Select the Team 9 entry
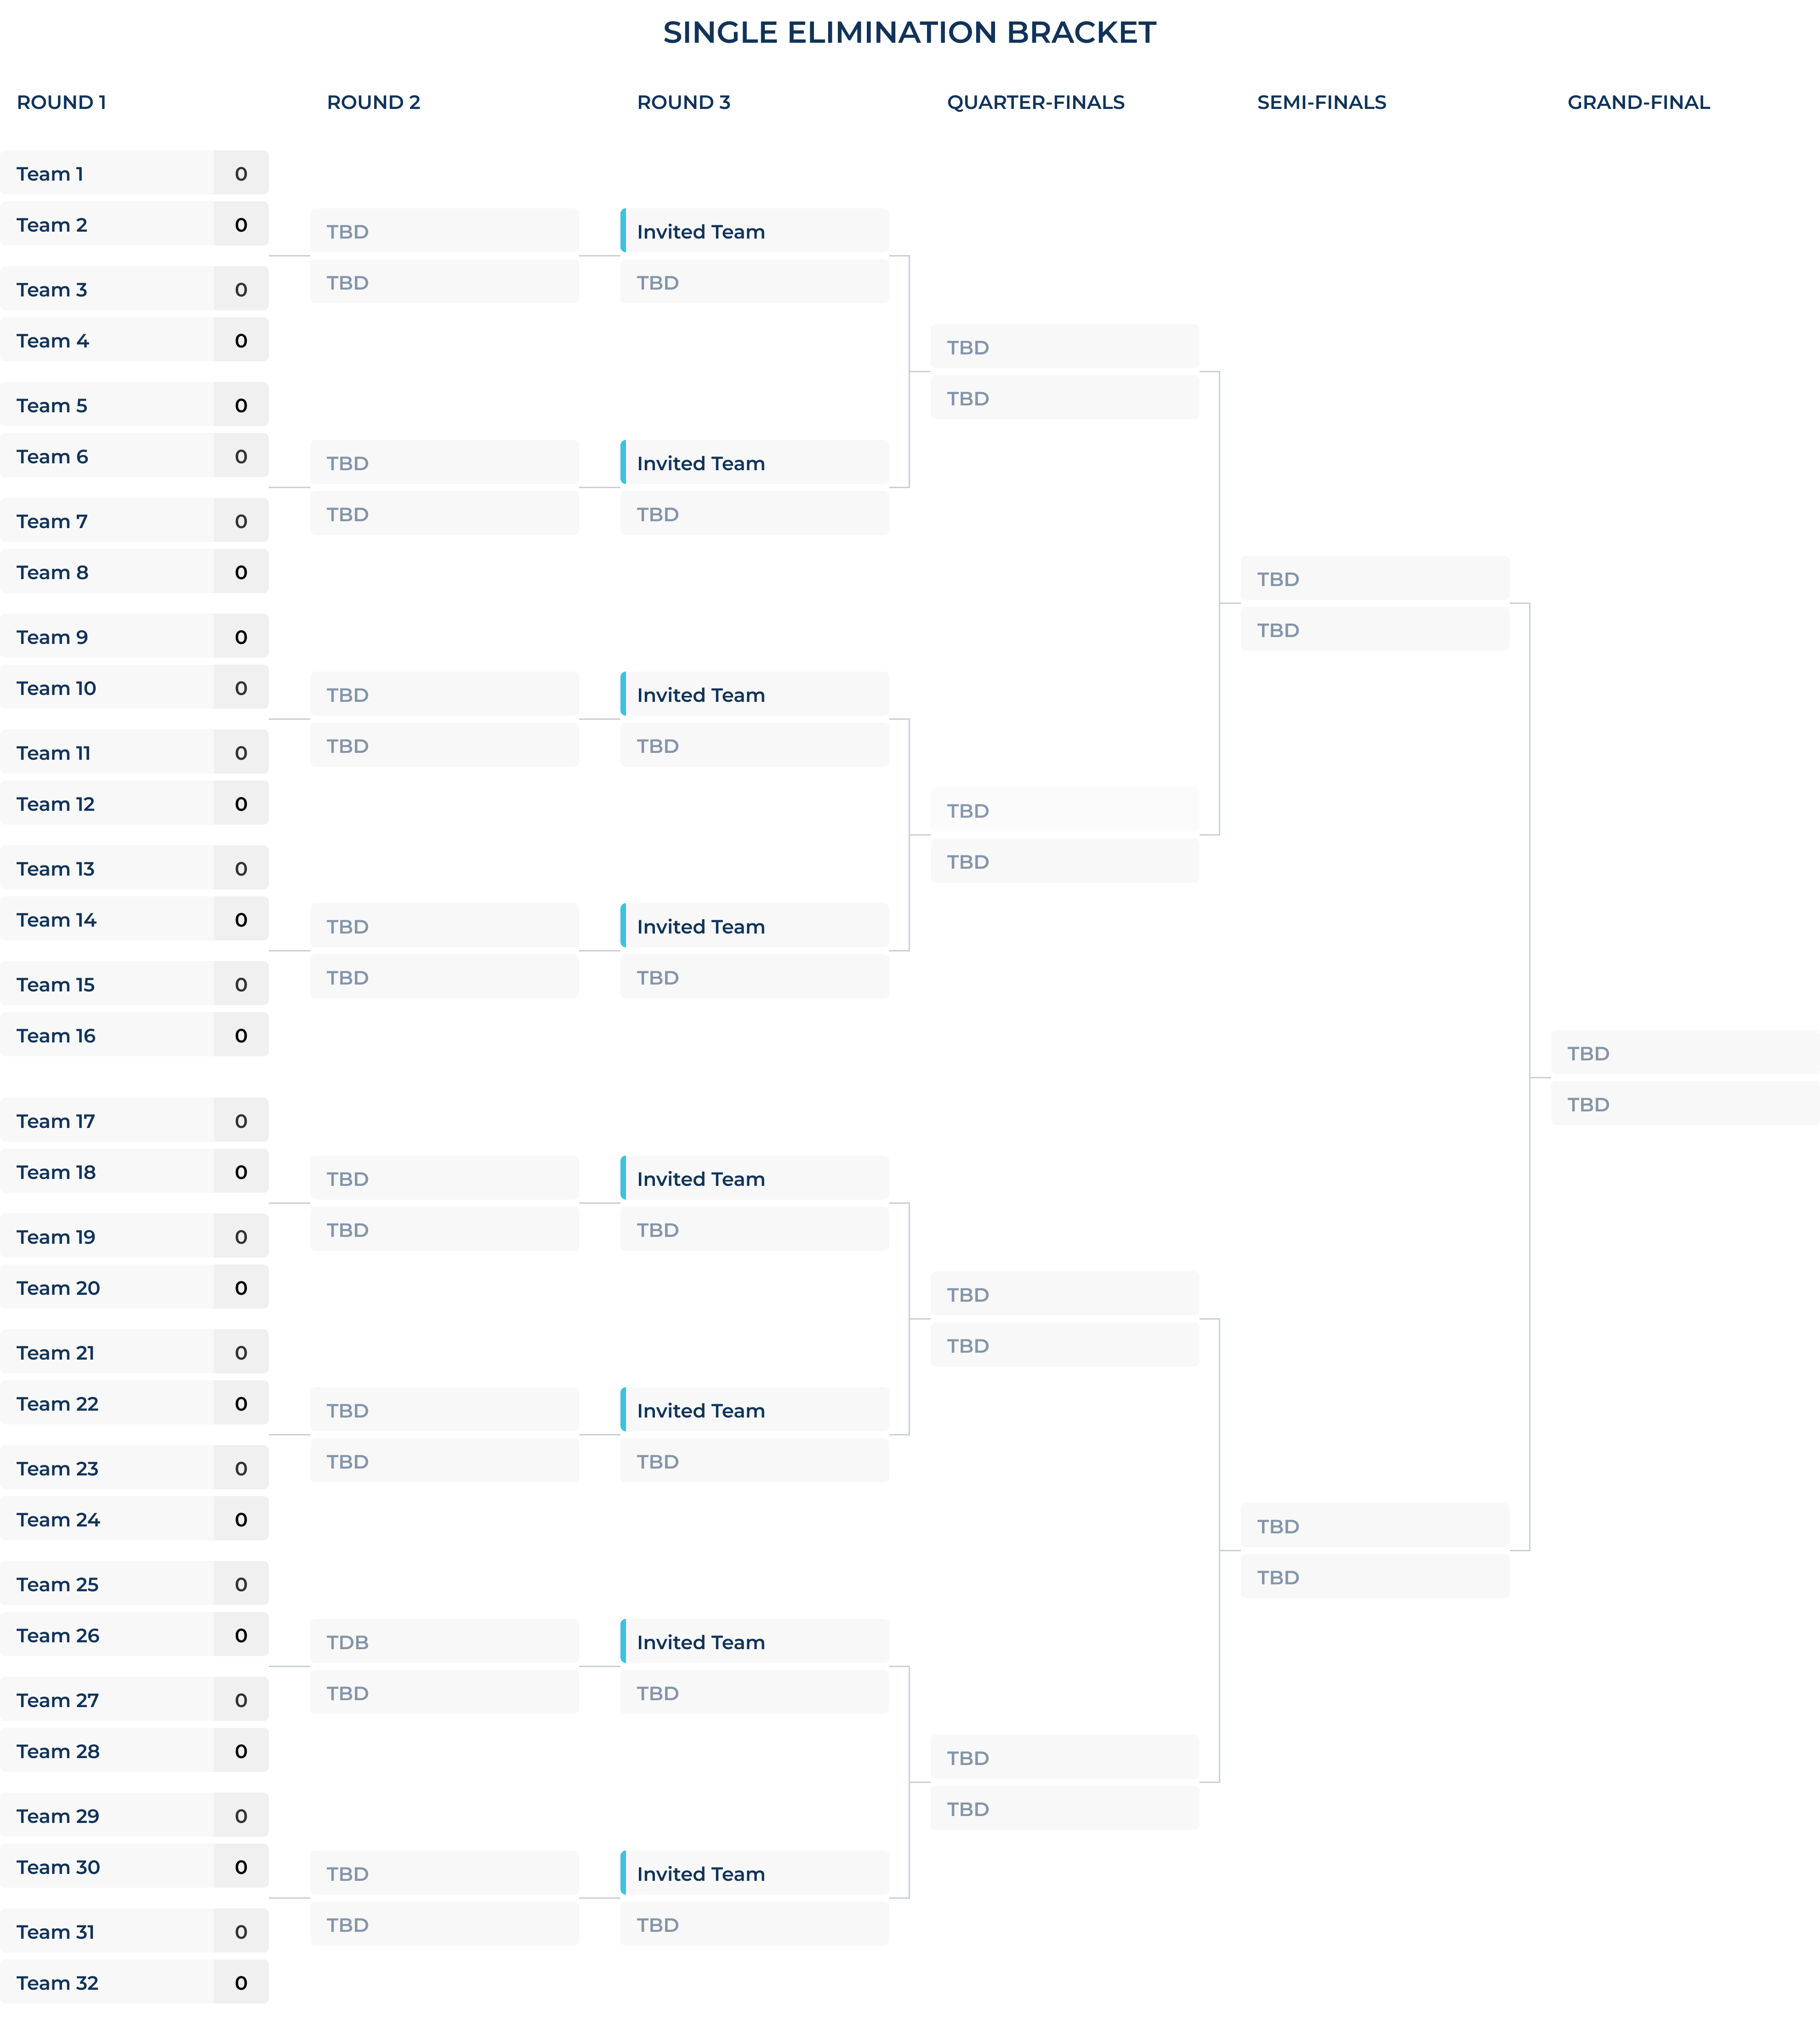Screen dimensions: 1820x2027 (x=134, y=637)
